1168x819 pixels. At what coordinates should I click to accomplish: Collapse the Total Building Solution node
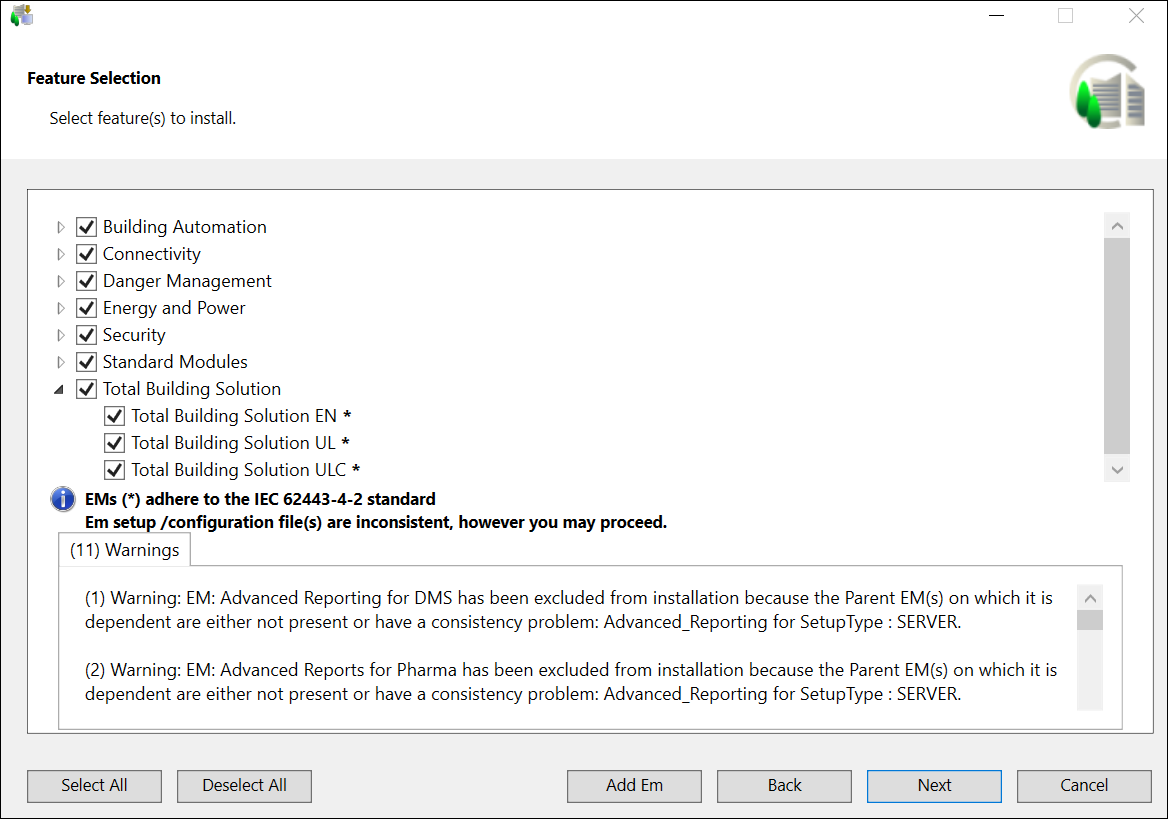coord(58,389)
